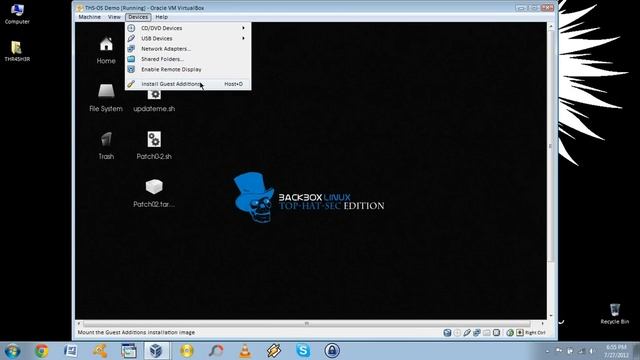This screenshot has width=640, height=360.
Task: Click hard disk activity status icon
Action: [447, 333]
